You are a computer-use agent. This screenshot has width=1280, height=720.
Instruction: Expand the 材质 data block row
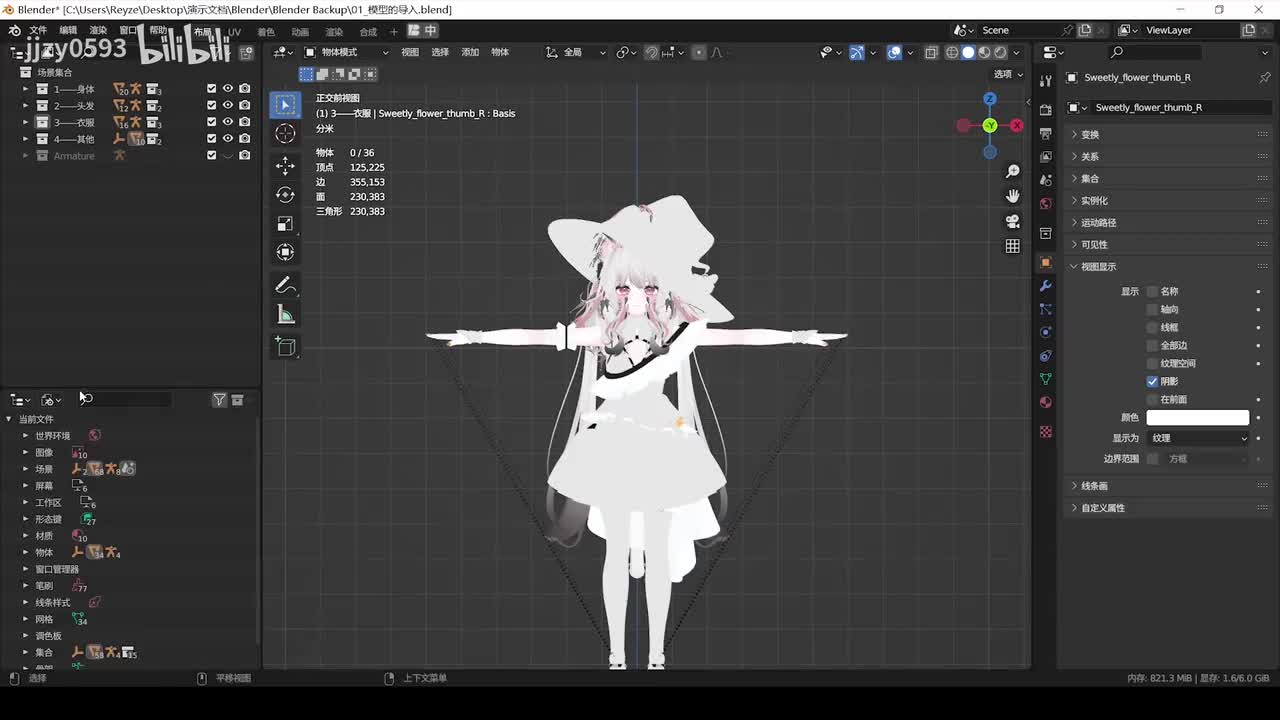(x=25, y=536)
